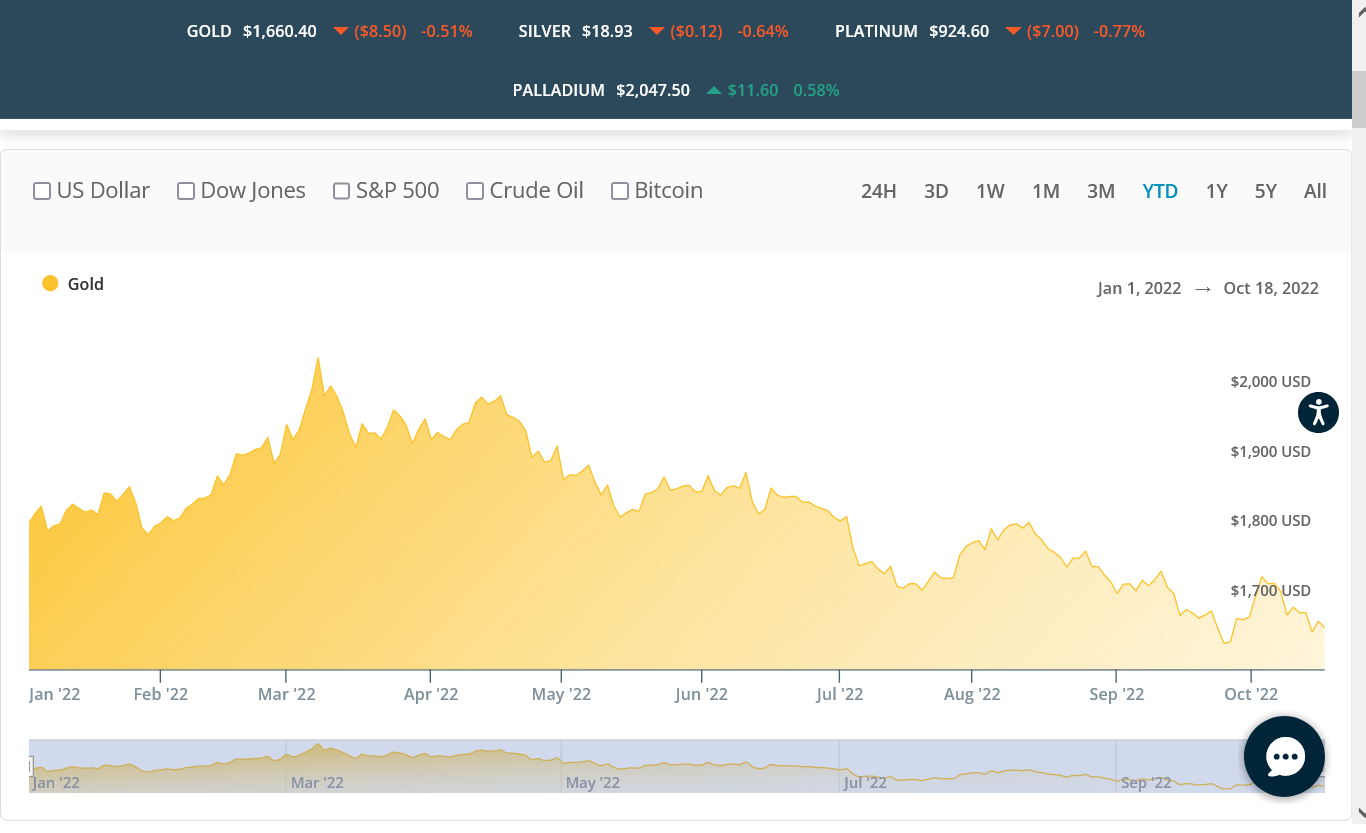Click the $2,000 USD axis label
The height and width of the screenshot is (833, 1366).
point(1270,381)
